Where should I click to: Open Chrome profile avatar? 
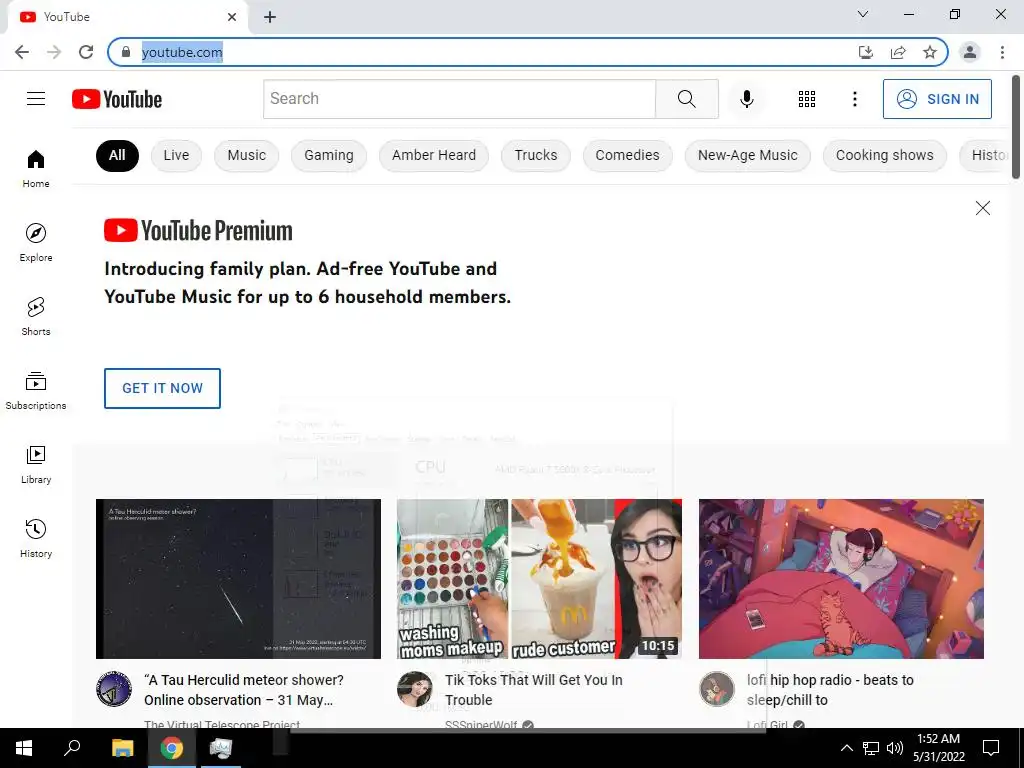(970, 52)
